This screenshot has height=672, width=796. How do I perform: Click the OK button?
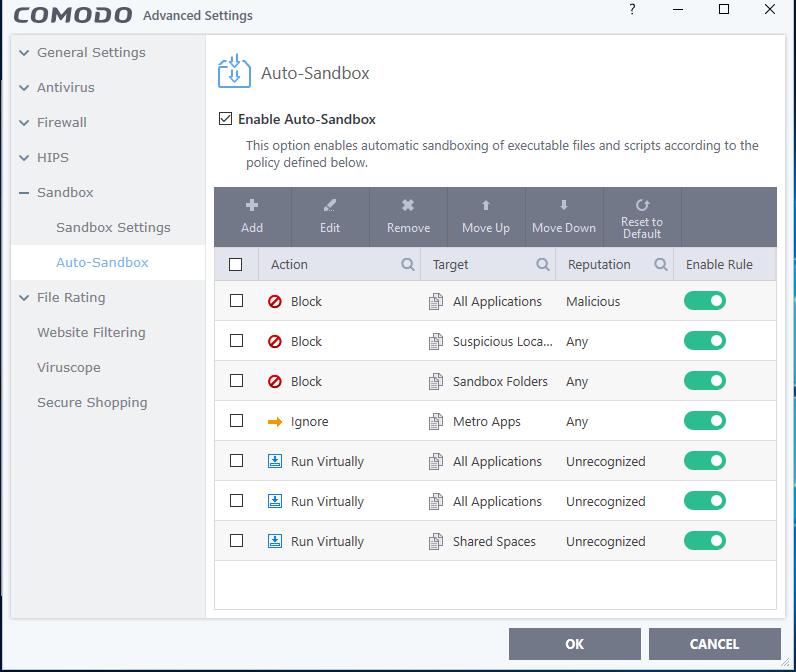tap(574, 644)
